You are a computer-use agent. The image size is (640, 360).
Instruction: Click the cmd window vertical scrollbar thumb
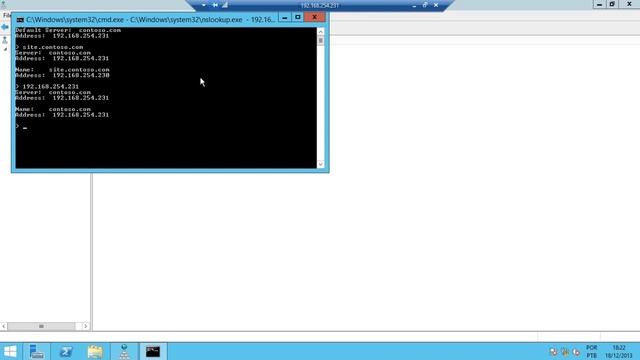[320, 40]
